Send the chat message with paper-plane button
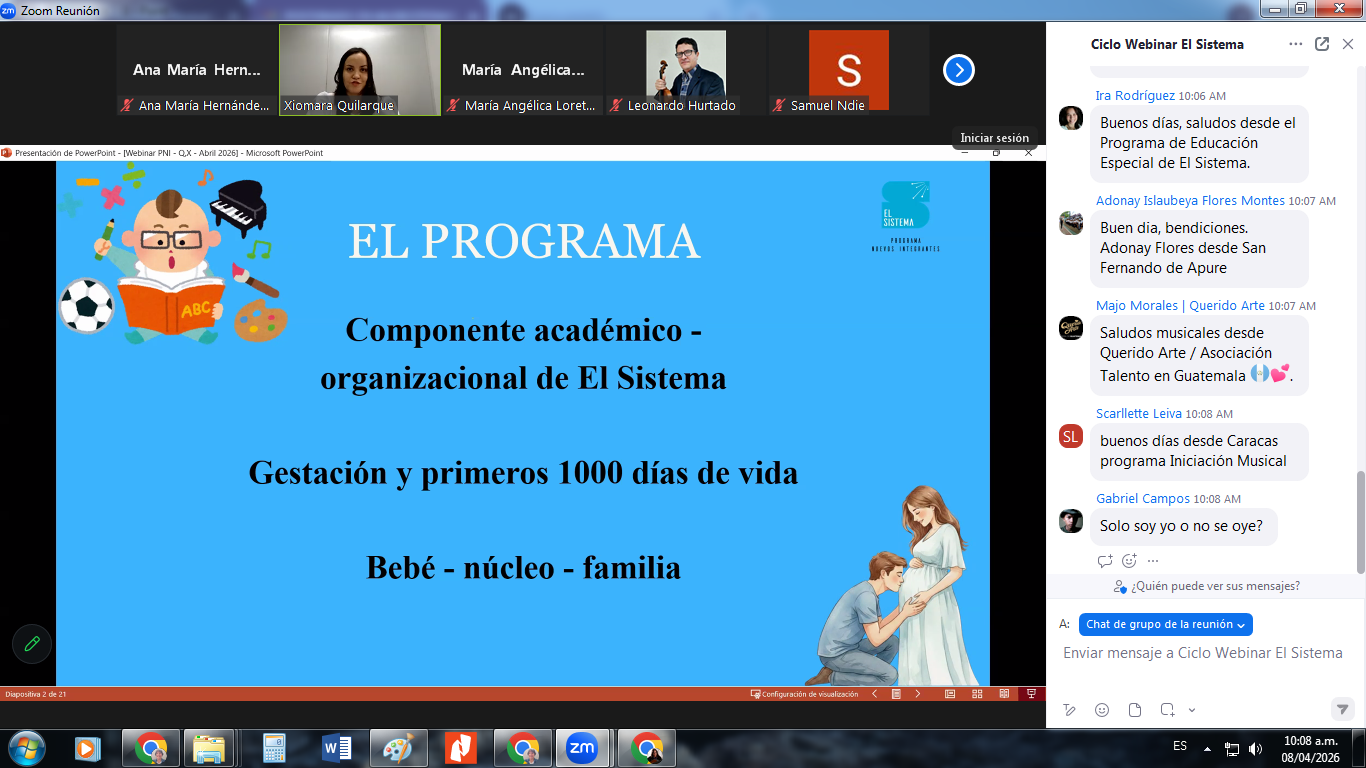The height and width of the screenshot is (768, 1366). tap(1343, 709)
